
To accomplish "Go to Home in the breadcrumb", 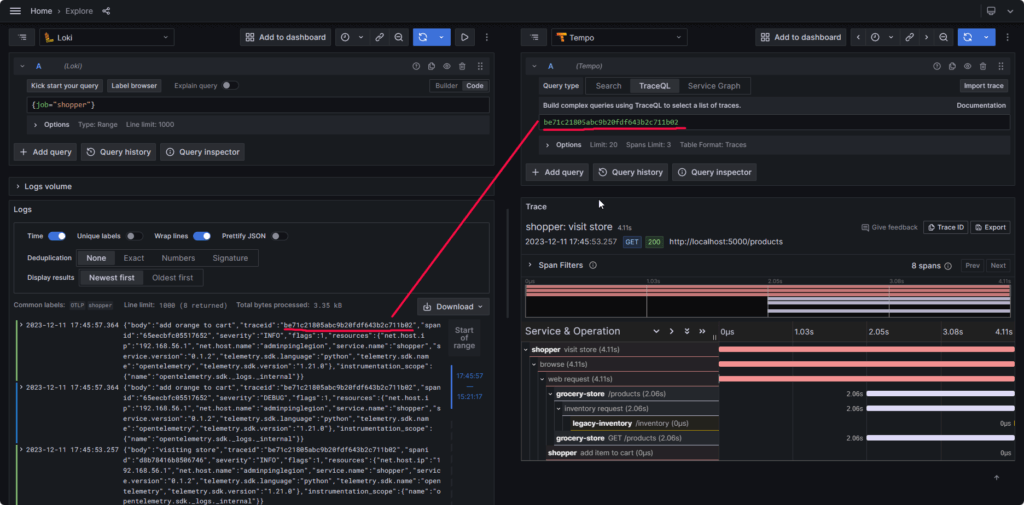I will pos(41,11).
